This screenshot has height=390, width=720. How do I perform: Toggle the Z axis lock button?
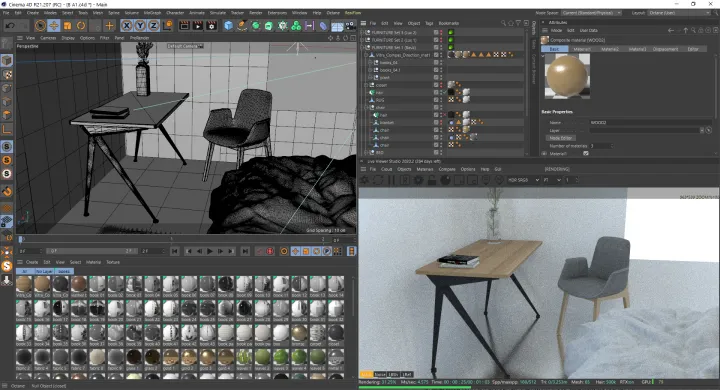pos(153,26)
